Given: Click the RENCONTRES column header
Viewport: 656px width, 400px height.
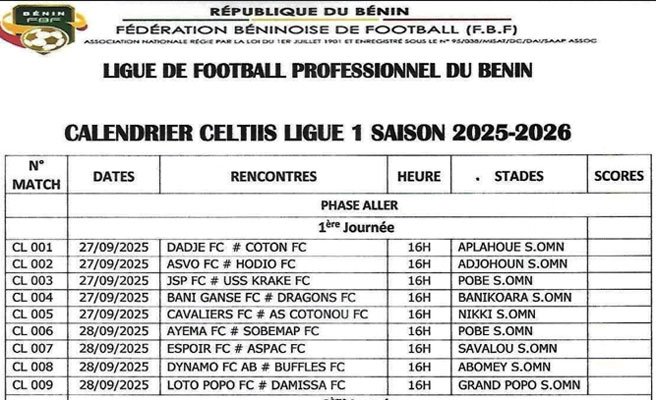Looking at the screenshot, I should pos(273,176).
